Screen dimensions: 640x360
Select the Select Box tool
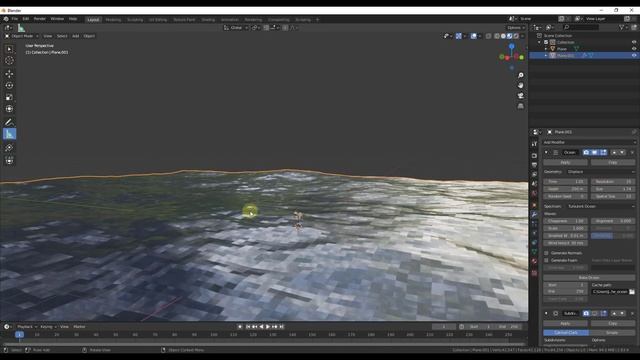coord(9,49)
